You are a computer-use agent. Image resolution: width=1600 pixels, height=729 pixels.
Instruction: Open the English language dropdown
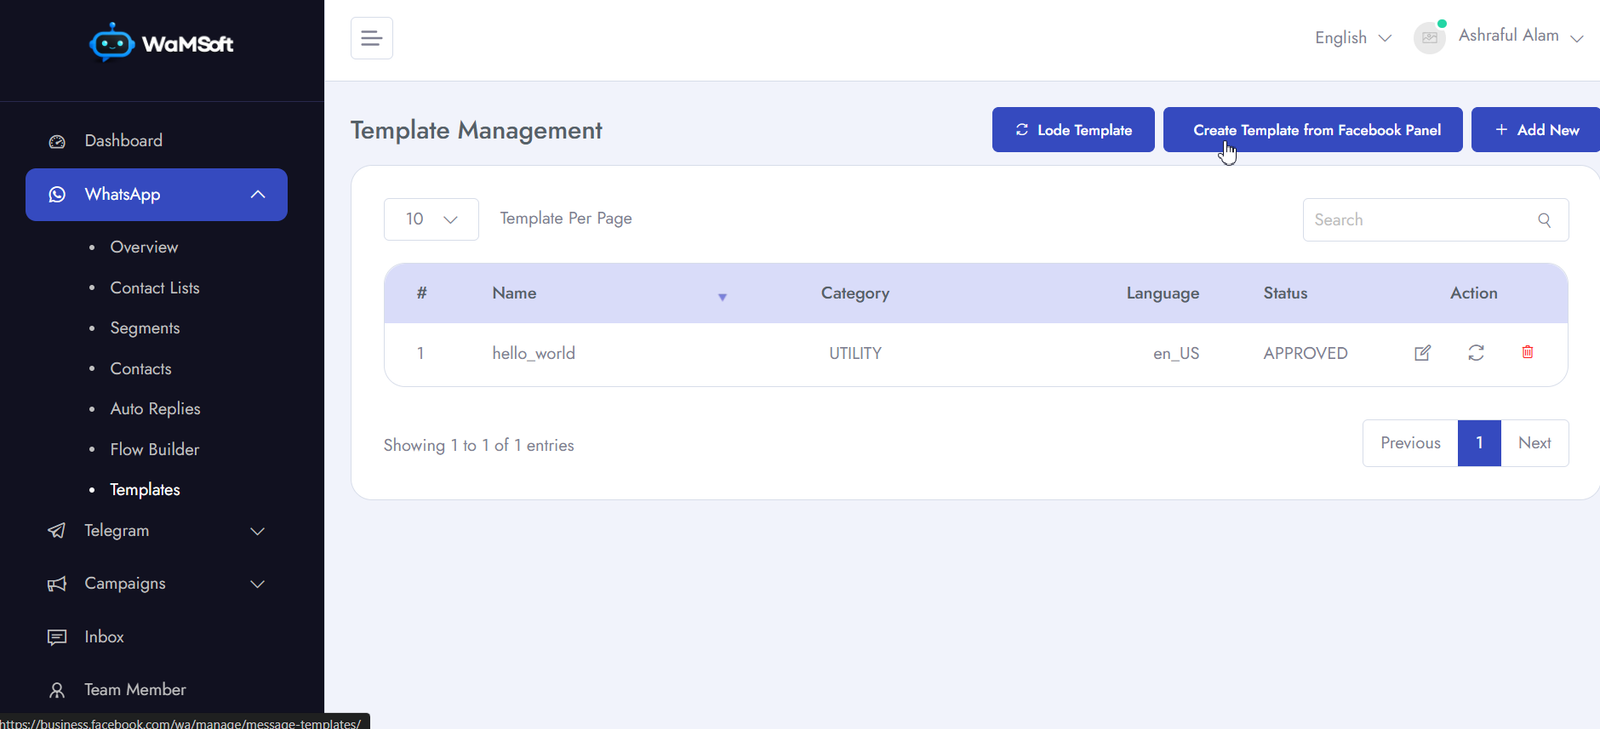tap(1353, 37)
